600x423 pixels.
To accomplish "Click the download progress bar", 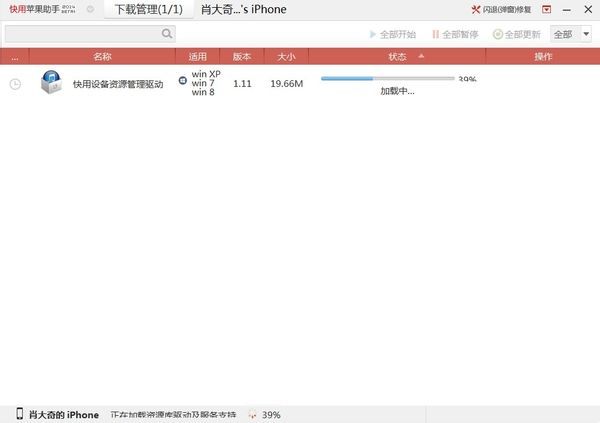I will [388, 78].
